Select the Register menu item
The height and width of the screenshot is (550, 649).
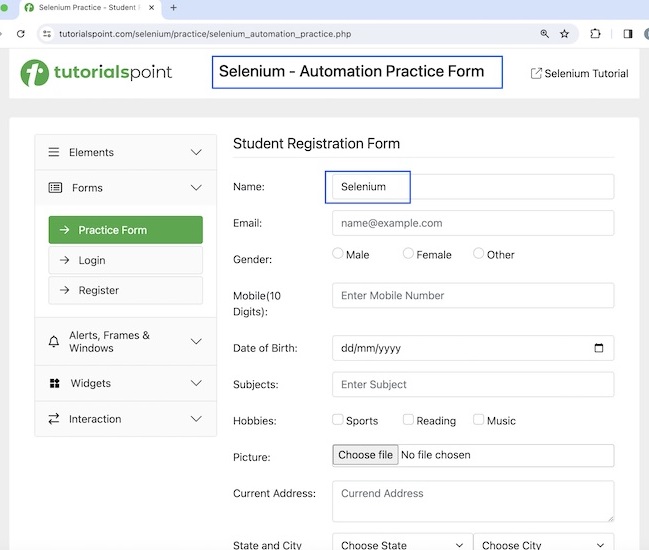click(x=125, y=291)
